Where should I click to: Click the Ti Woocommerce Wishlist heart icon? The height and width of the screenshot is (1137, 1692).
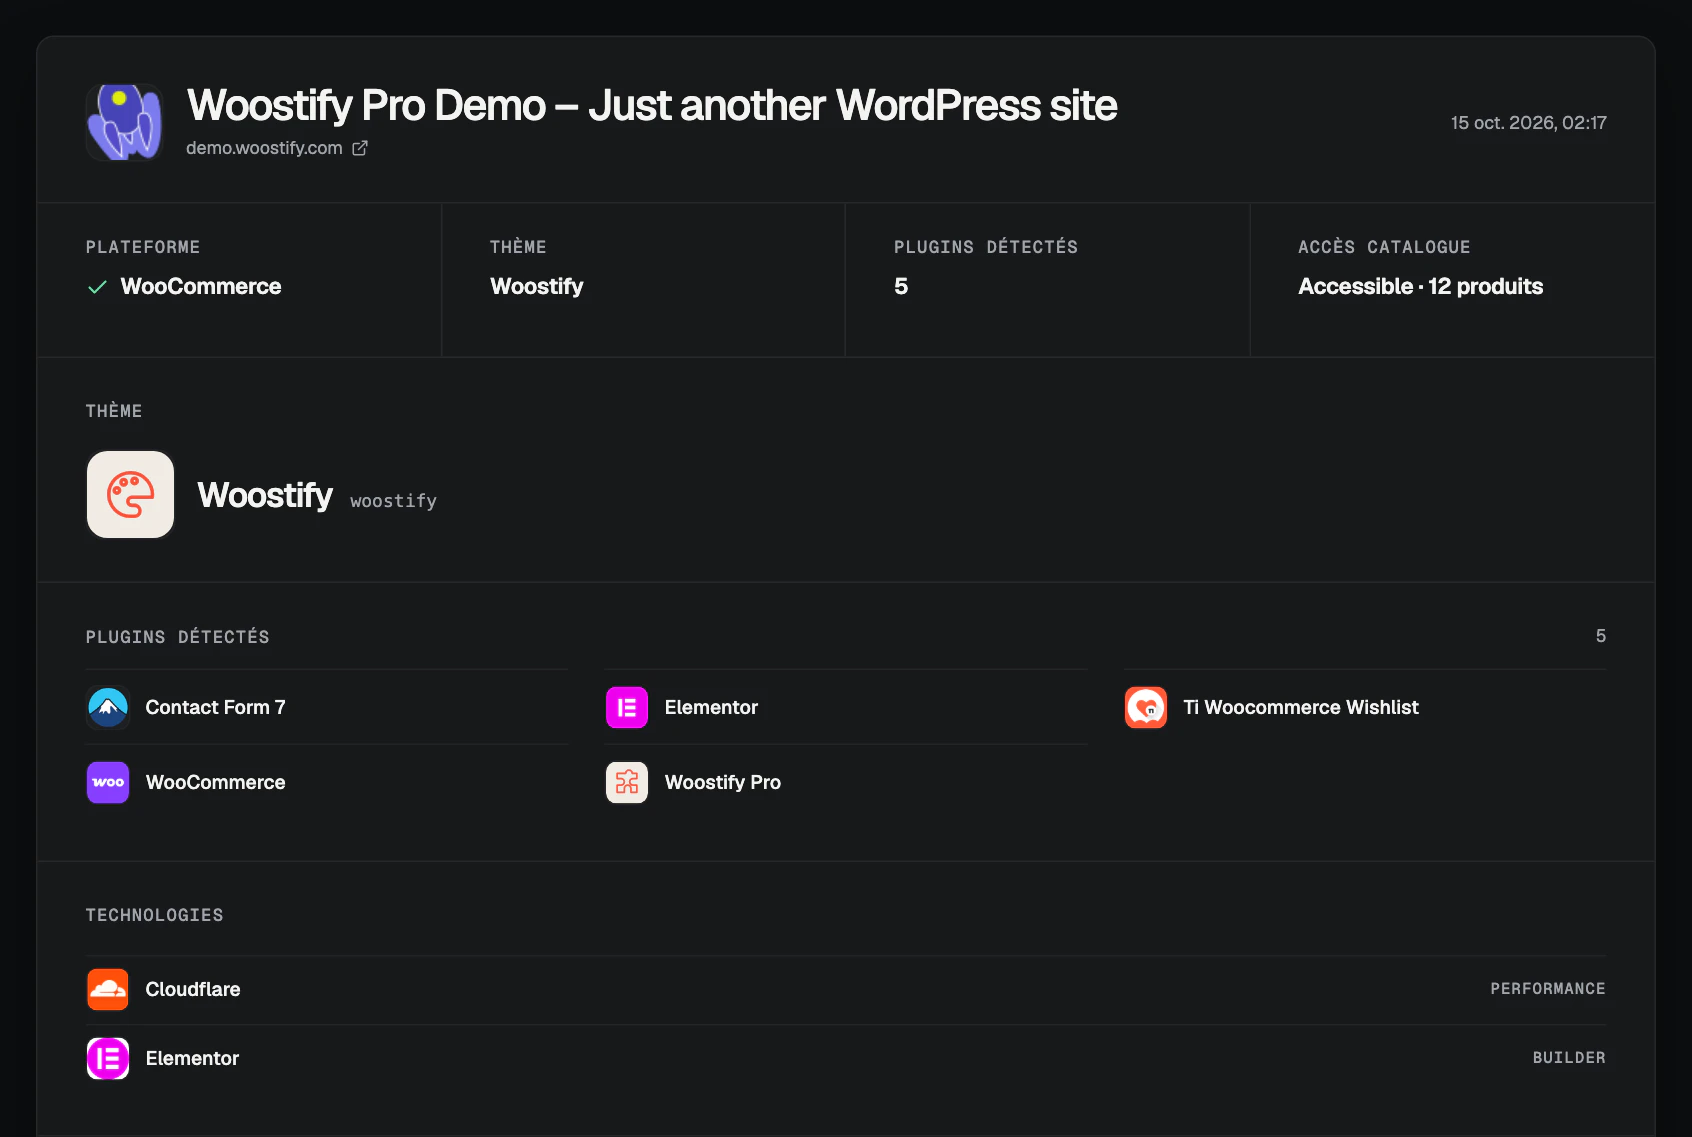(1146, 707)
